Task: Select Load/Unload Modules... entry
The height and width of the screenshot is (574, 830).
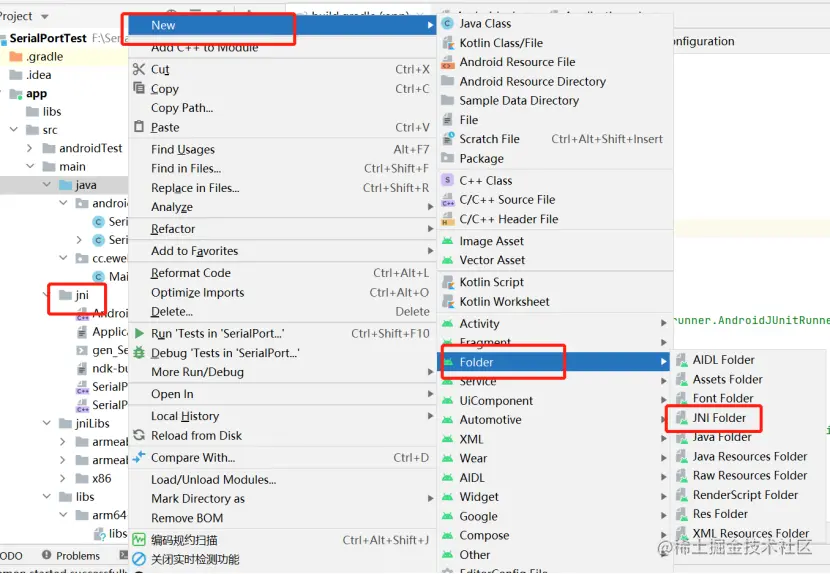Action: click(282, 479)
